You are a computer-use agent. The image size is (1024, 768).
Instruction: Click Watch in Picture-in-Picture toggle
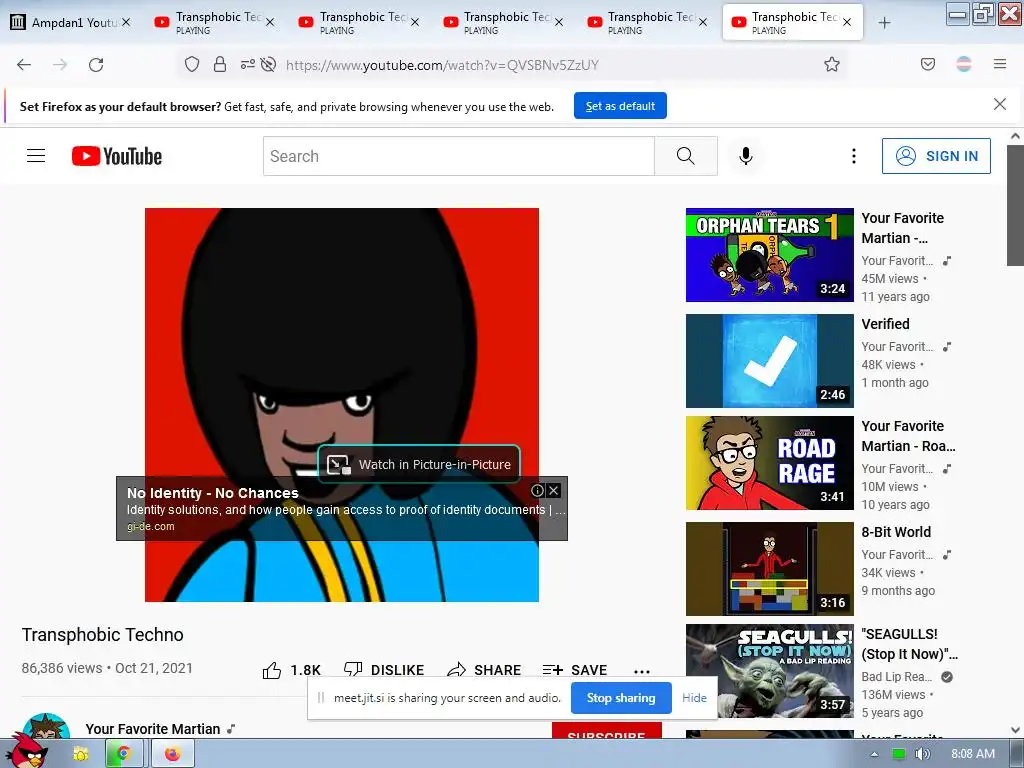coord(419,464)
